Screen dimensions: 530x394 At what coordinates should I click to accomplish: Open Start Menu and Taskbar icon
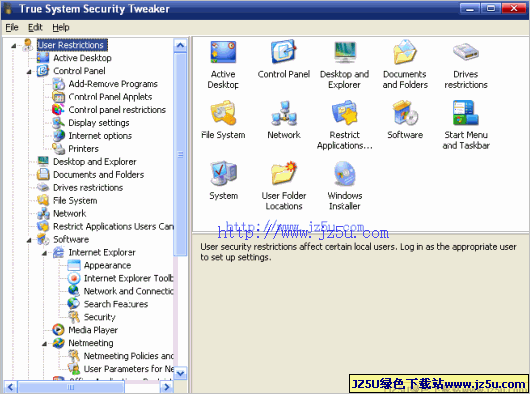coord(466,113)
